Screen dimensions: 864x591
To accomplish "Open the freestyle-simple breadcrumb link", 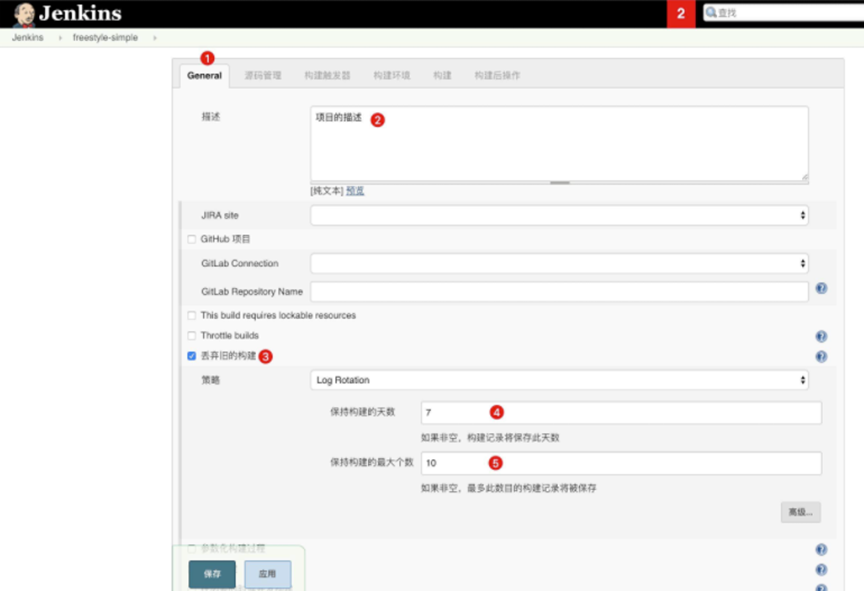I will [105, 37].
